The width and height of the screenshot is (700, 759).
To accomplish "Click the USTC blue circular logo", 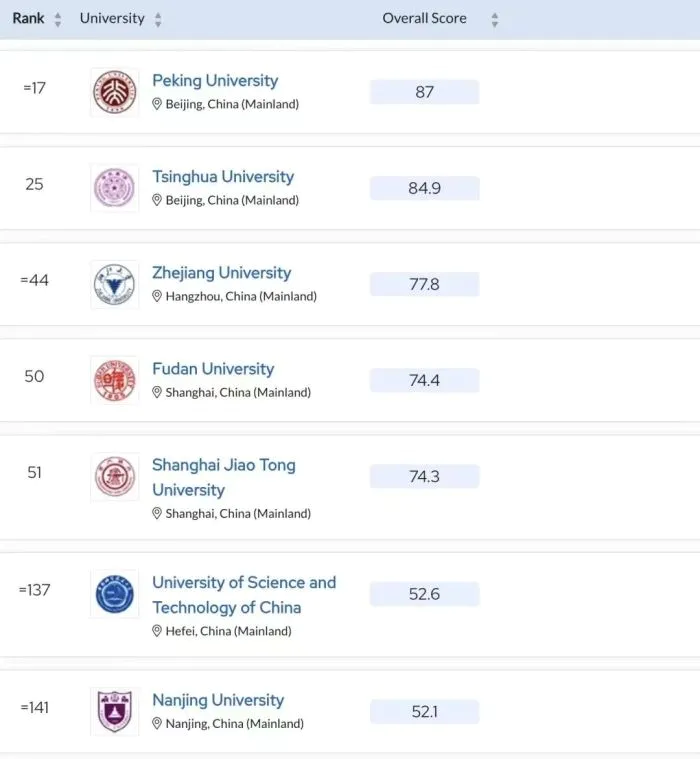I will pyautogui.click(x=115, y=594).
